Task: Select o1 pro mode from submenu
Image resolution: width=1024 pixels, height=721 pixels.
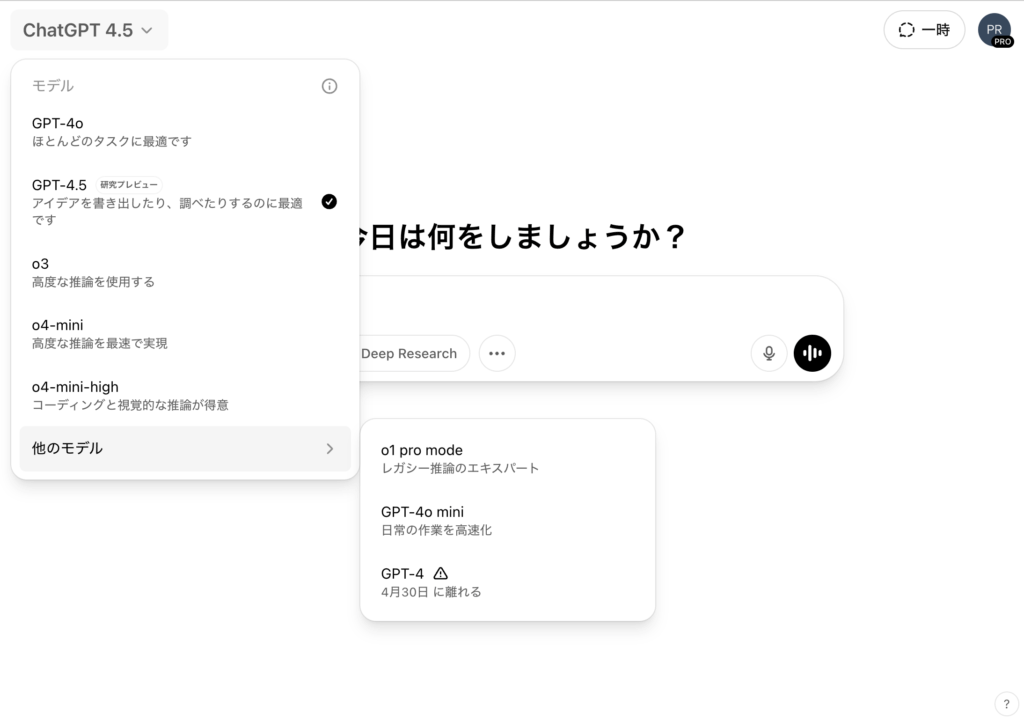Action: point(507,458)
